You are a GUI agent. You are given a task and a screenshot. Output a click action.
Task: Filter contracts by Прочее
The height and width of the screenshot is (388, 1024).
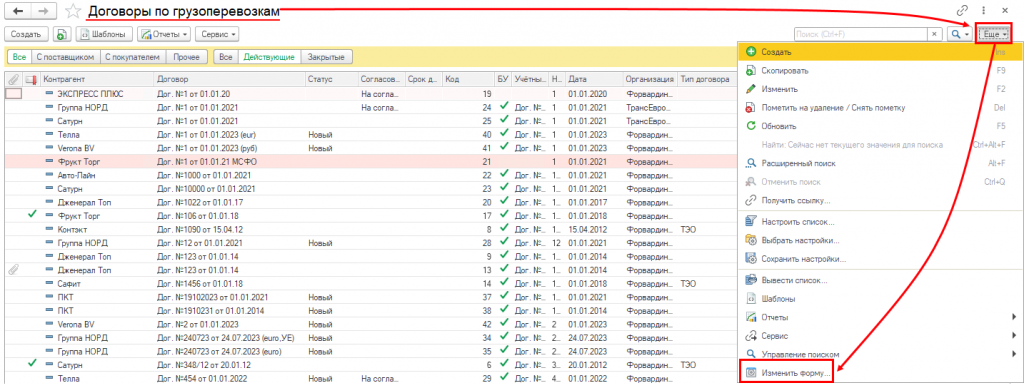[187, 57]
